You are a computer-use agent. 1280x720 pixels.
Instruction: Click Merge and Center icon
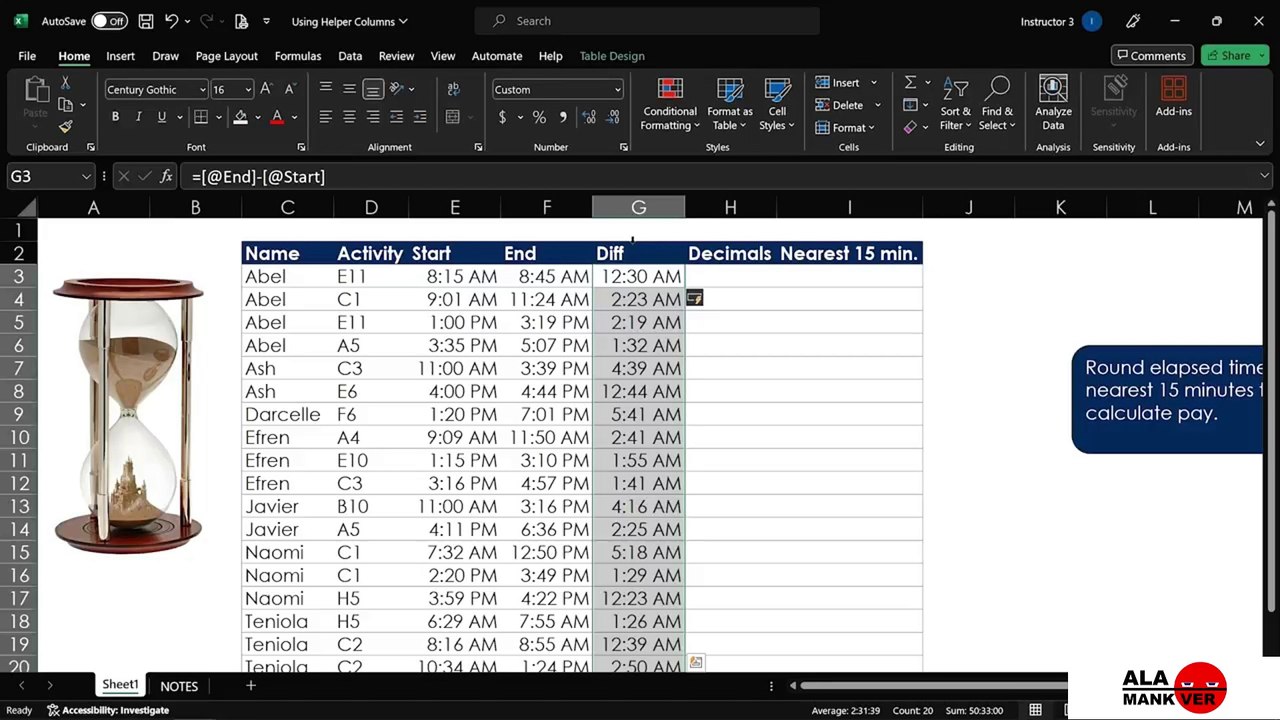click(453, 117)
